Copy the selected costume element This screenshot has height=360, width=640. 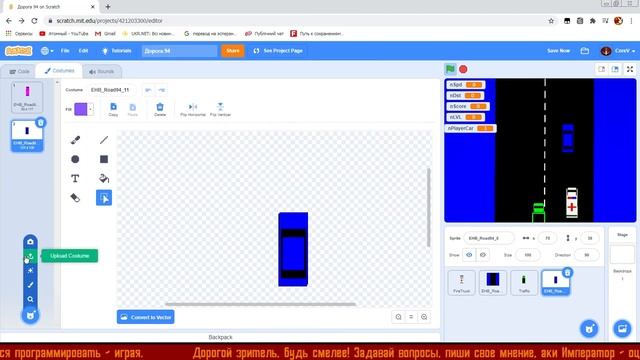pos(113,109)
